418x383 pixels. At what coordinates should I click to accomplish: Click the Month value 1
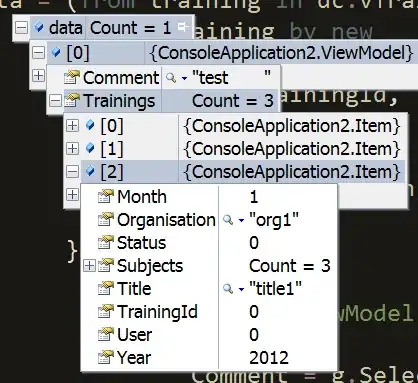[x=254, y=197]
